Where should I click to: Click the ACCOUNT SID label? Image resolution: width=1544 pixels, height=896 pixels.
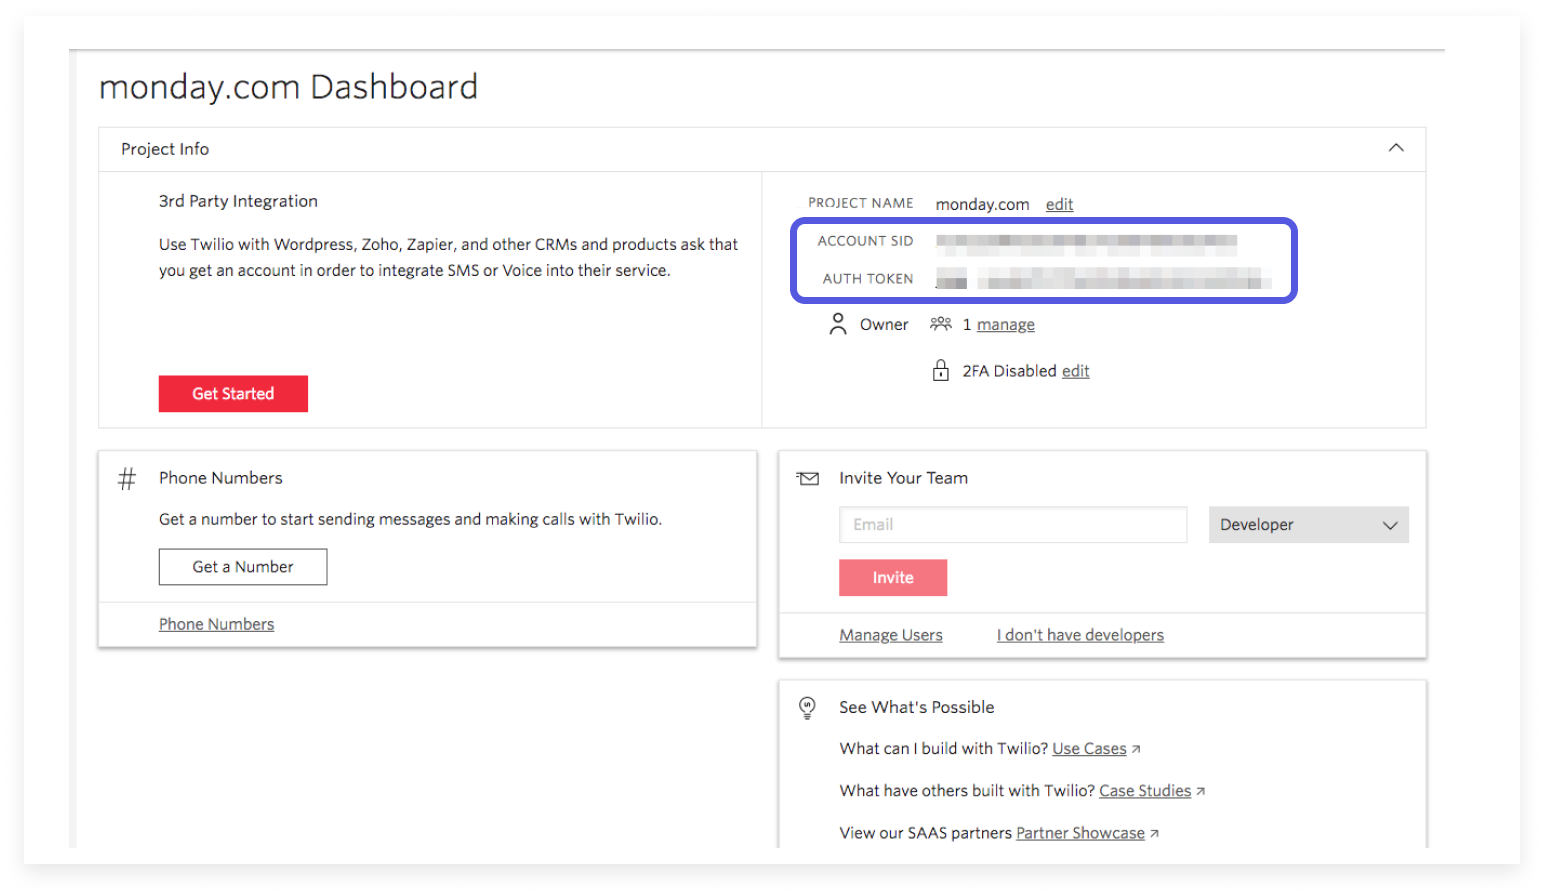pos(865,241)
